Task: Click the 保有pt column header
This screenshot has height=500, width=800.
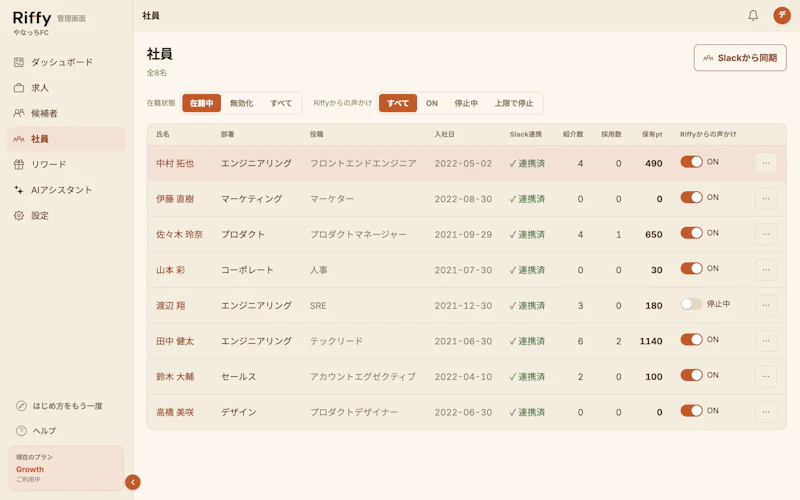Action: [x=652, y=134]
